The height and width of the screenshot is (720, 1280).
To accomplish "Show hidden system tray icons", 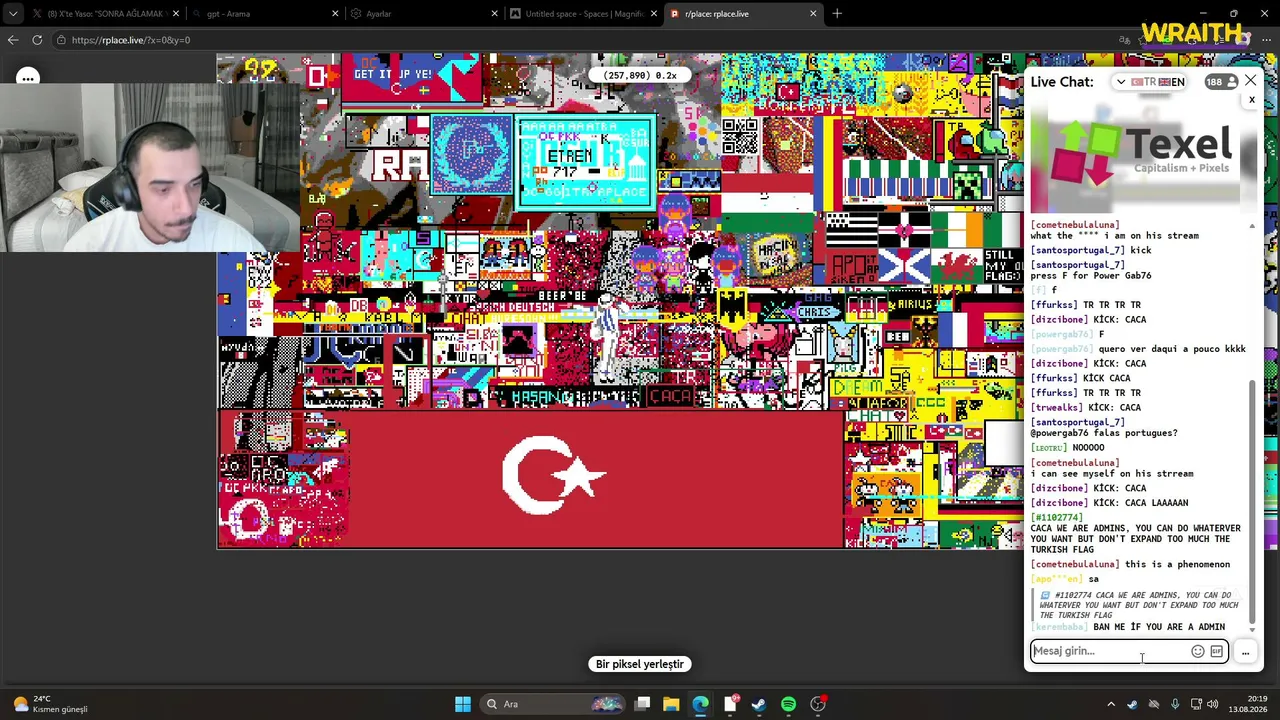I will [x=1110, y=704].
